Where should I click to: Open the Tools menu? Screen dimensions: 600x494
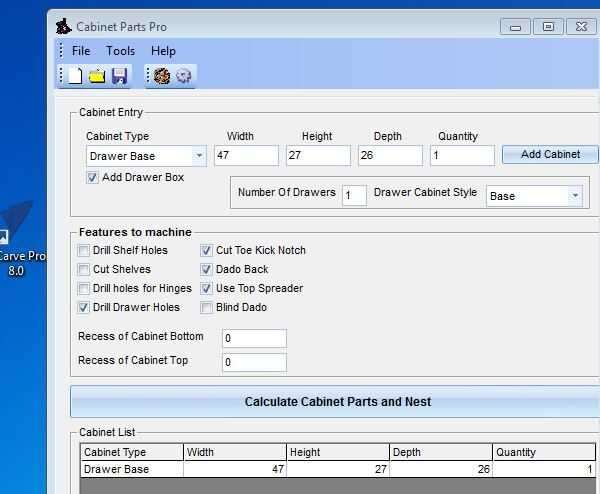121,51
